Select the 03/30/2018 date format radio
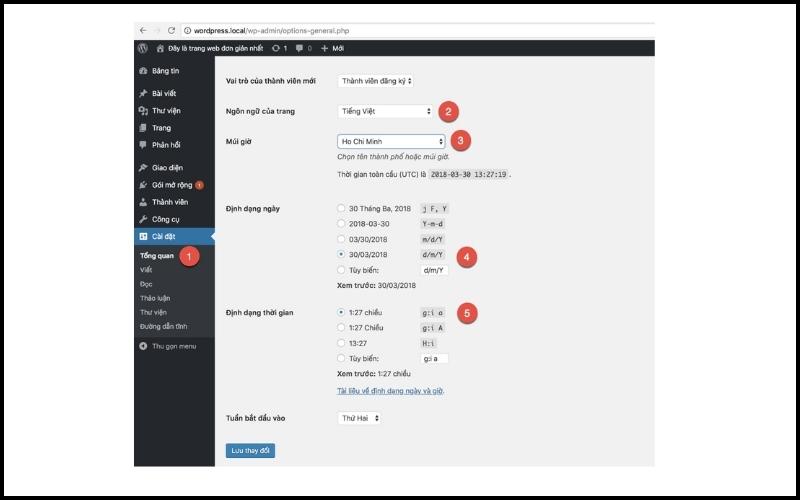 pyautogui.click(x=341, y=240)
